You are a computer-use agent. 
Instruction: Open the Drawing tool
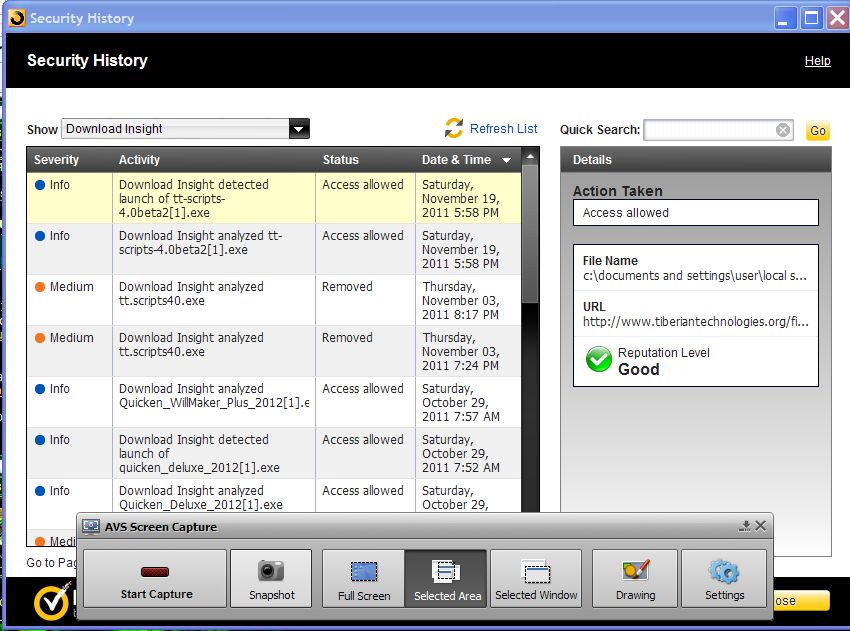coord(635,578)
